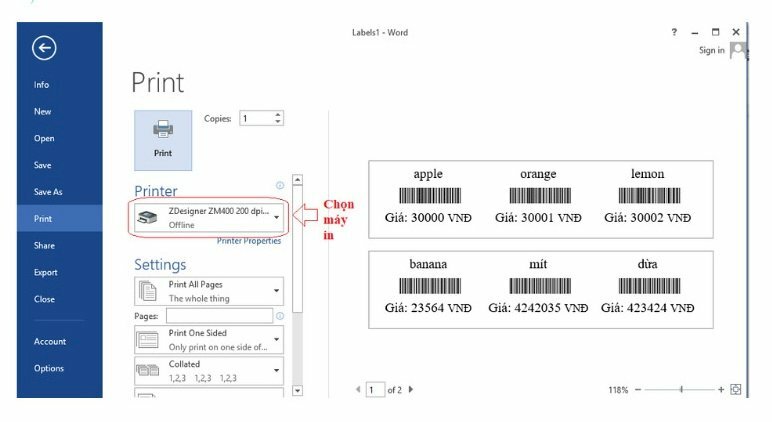Click 'Giá: 23564 VNĐ' price text
This screenshot has height=422, width=772.
pos(428,308)
